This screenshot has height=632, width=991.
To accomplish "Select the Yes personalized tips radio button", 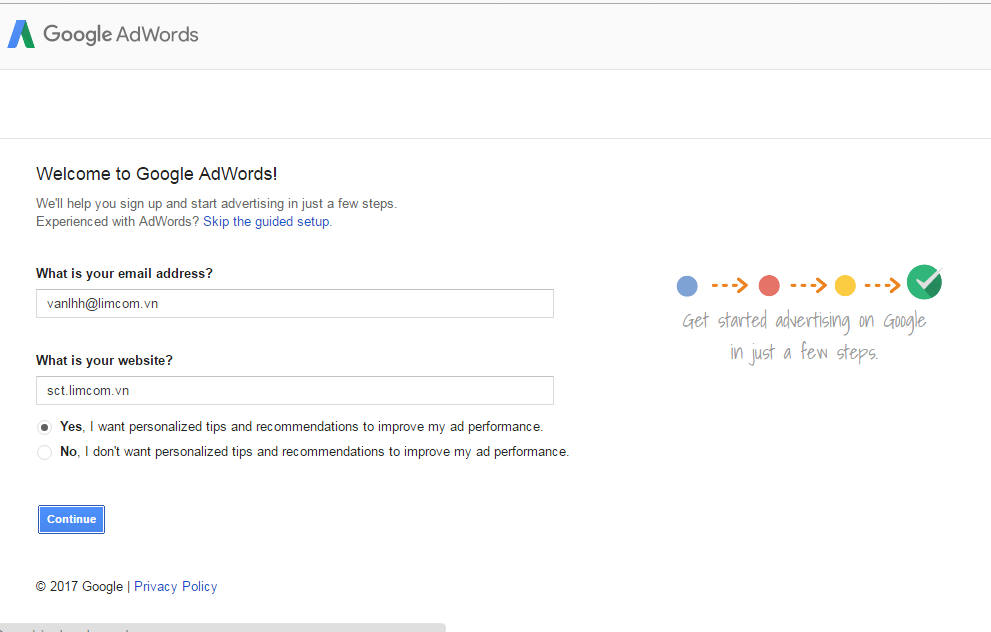I will (45, 427).
